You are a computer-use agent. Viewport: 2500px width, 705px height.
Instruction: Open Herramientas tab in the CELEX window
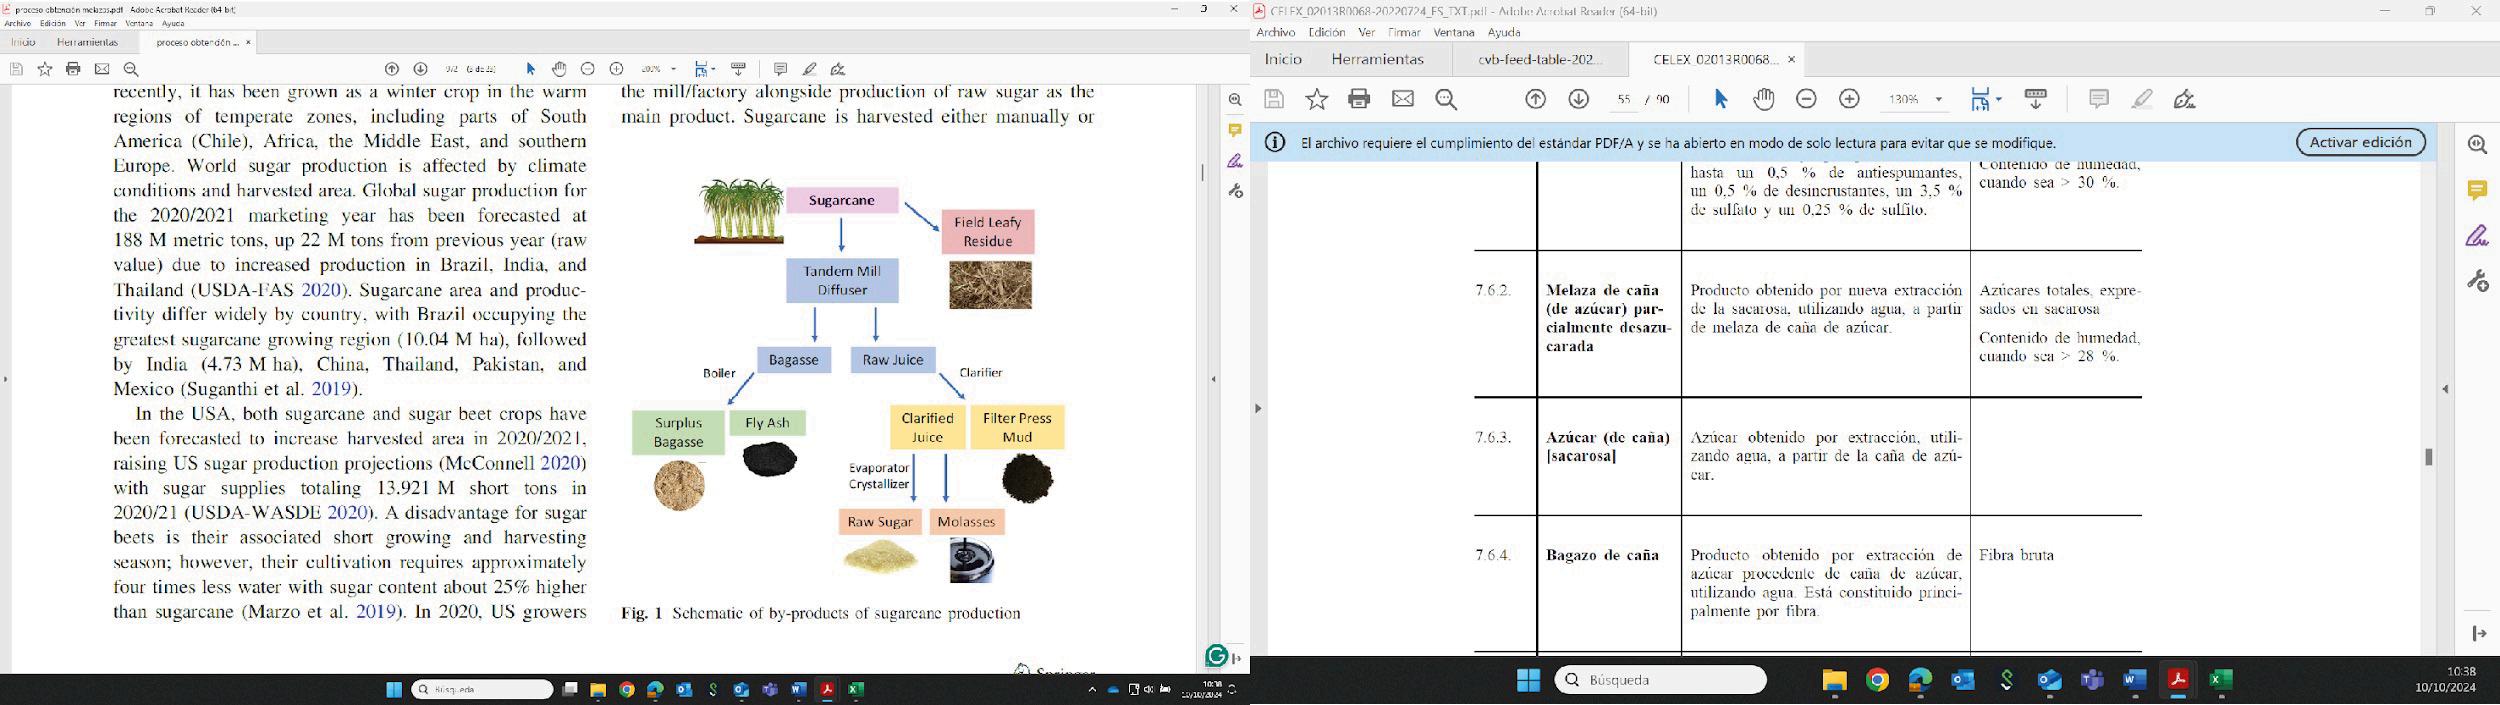point(1377,59)
